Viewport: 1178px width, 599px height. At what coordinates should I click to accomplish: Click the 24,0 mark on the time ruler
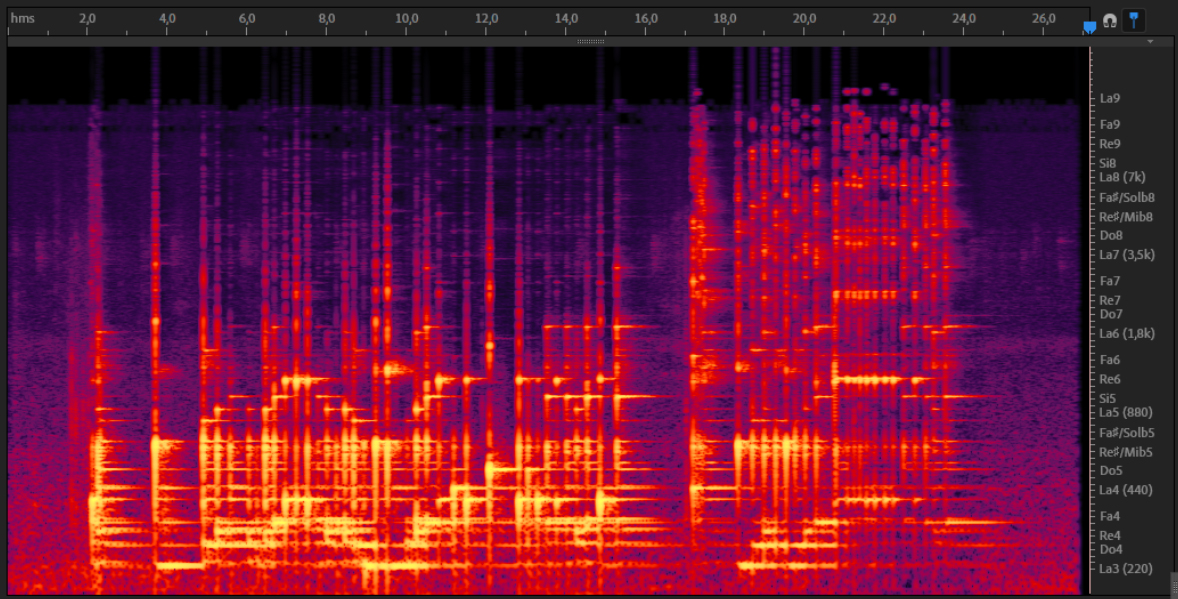(x=964, y=18)
